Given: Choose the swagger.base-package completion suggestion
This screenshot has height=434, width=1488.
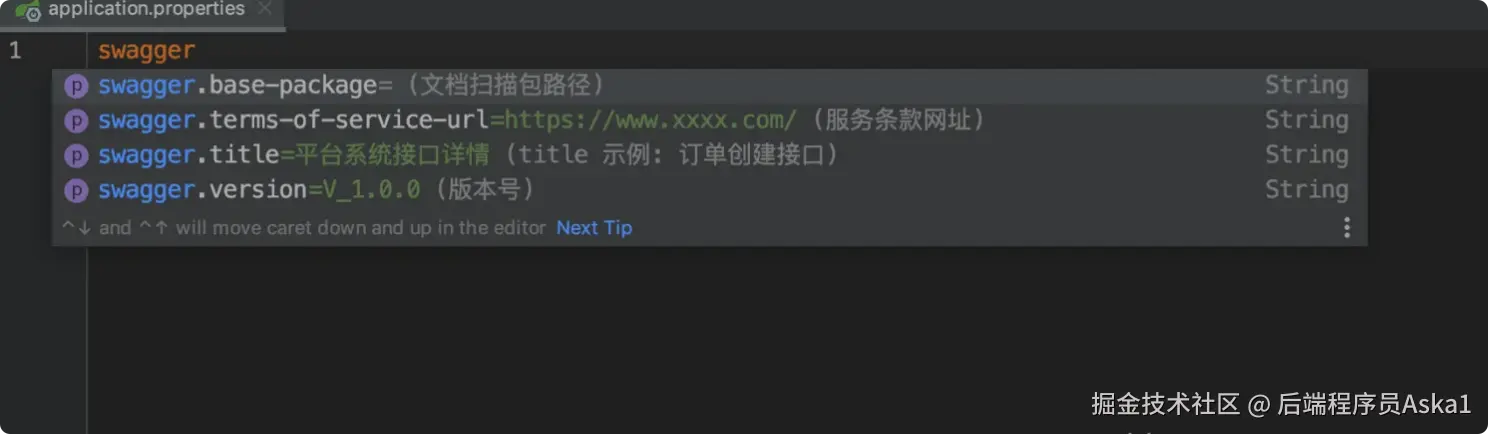Looking at the screenshot, I should tap(709, 86).
